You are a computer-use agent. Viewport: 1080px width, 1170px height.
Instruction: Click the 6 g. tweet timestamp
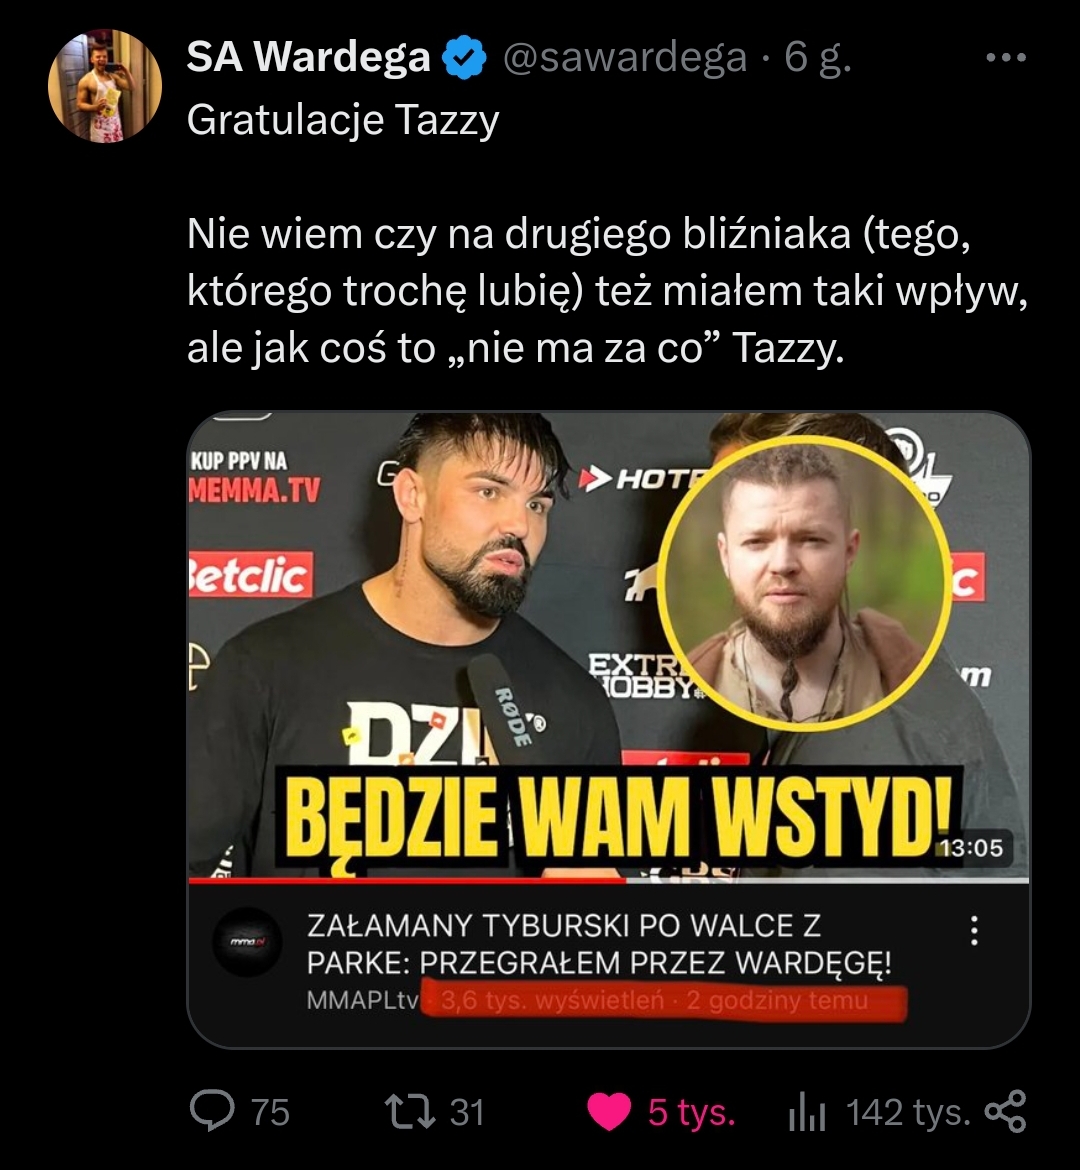(817, 57)
